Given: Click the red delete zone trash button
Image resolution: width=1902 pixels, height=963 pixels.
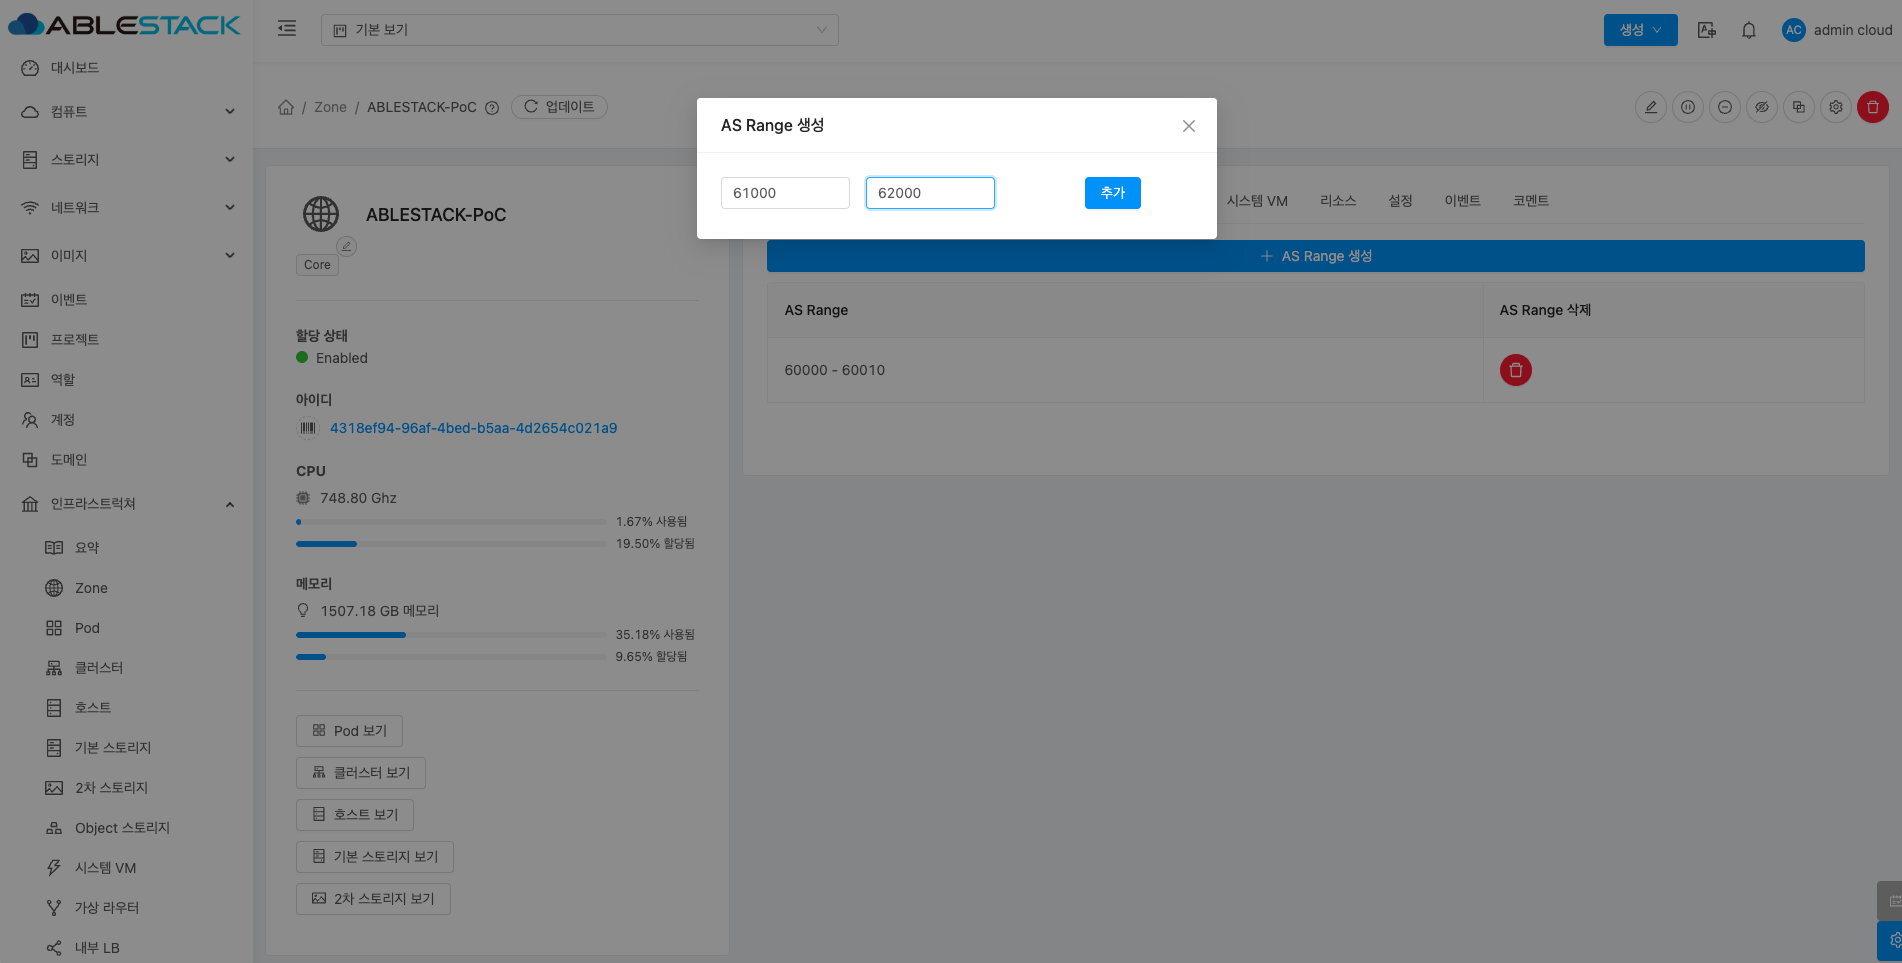Looking at the screenshot, I should tap(1873, 107).
